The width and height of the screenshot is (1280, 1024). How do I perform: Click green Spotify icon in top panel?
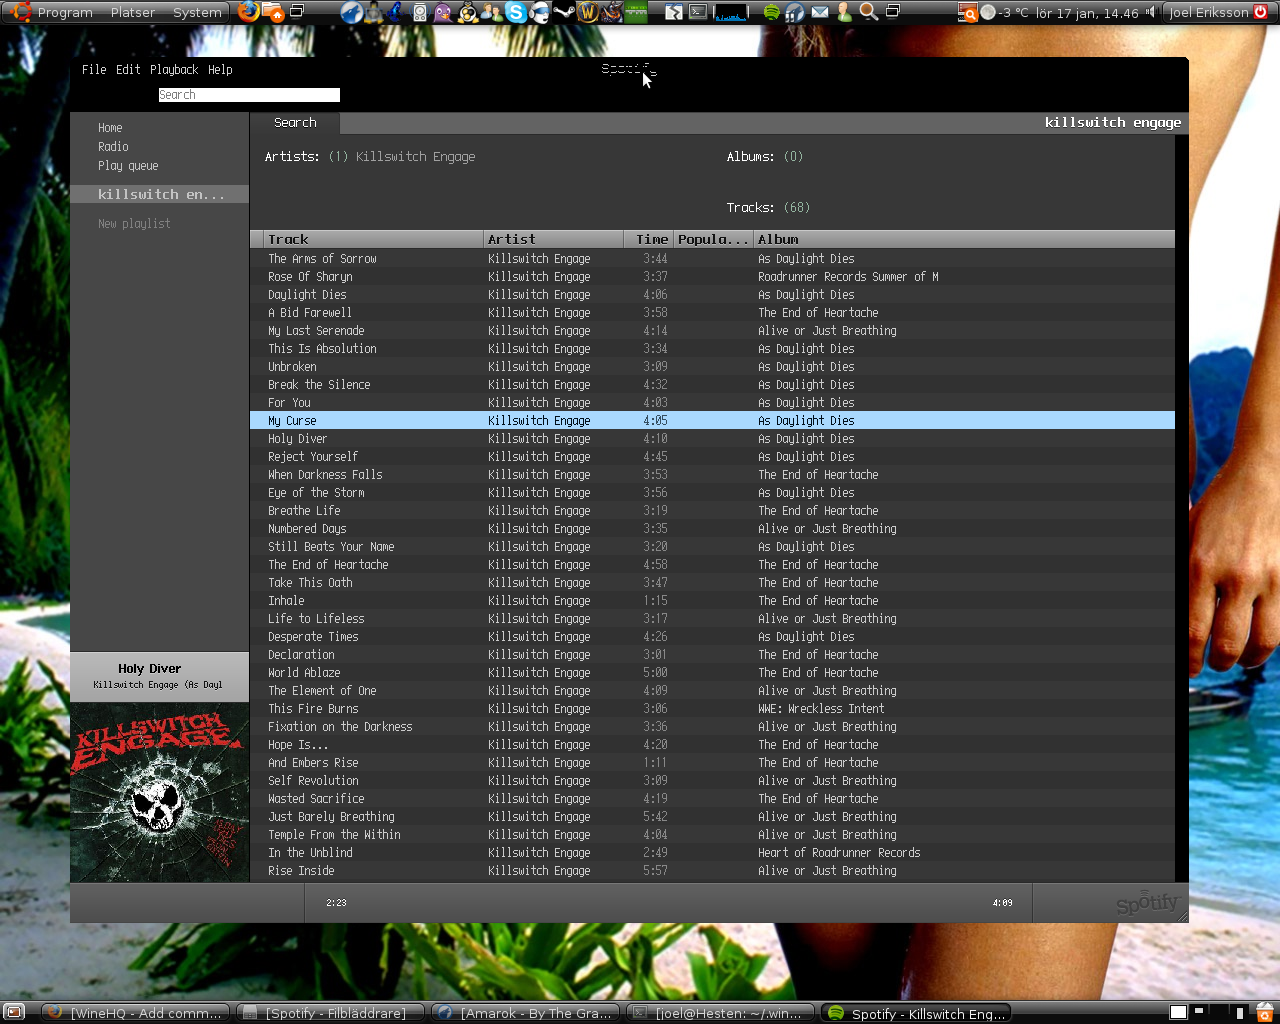pyautogui.click(x=771, y=12)
